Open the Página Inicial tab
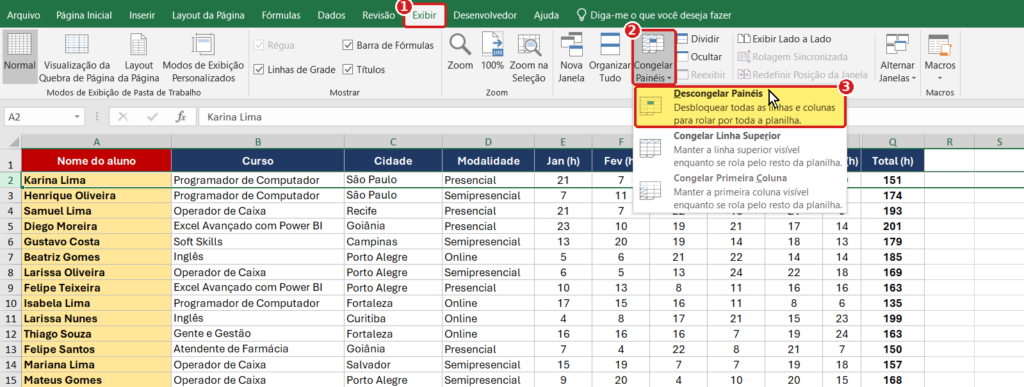Image resolution: width=1024 pixels, height=387 pixels. (x=84, y=14)
